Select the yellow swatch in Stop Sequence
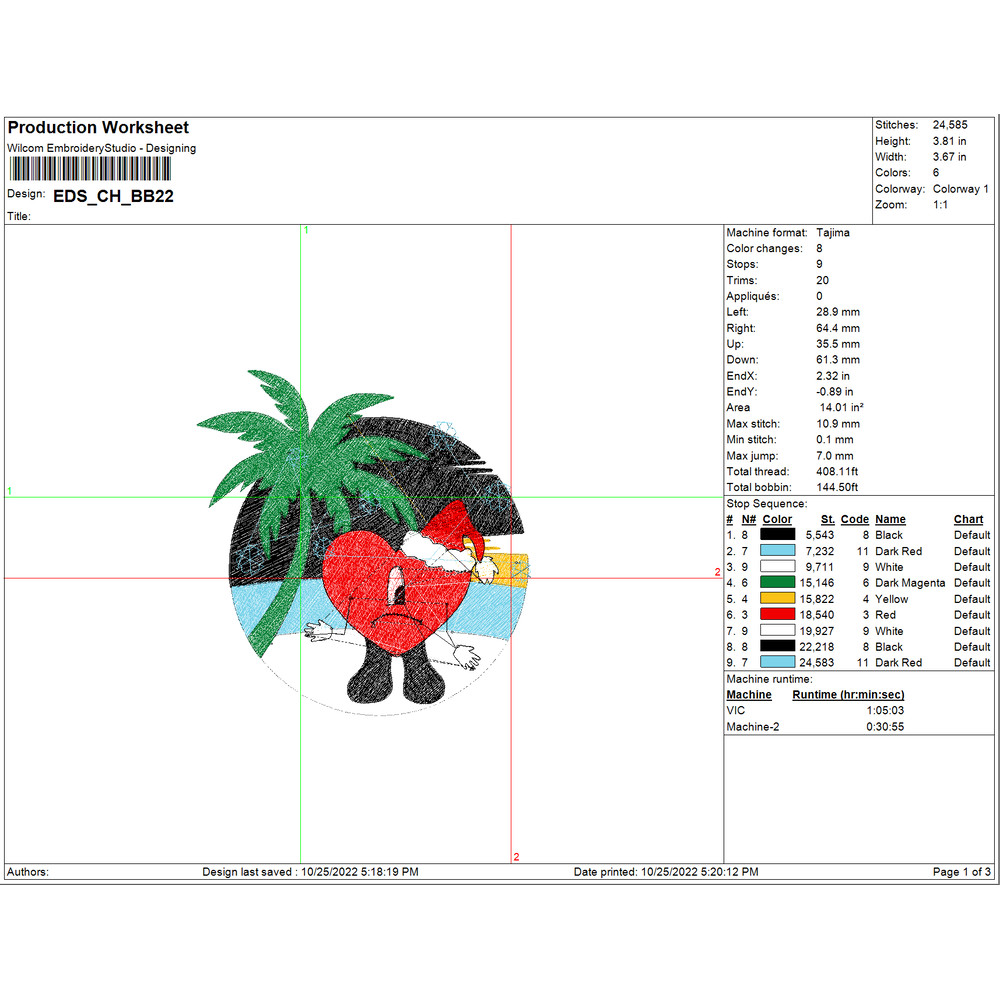The height and width of the screenshot is (1000, 1000). pos(778,599)
